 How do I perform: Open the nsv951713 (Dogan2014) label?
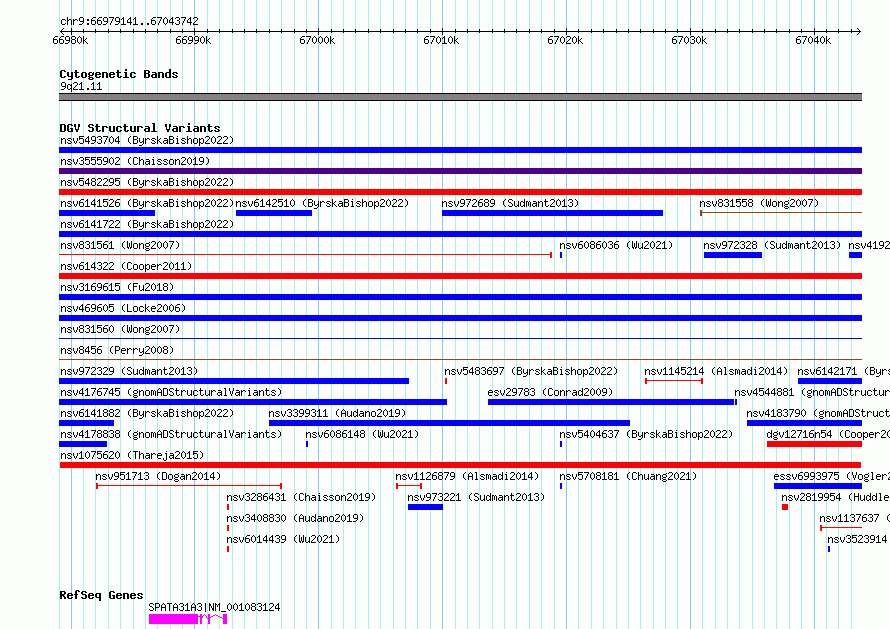158,476
